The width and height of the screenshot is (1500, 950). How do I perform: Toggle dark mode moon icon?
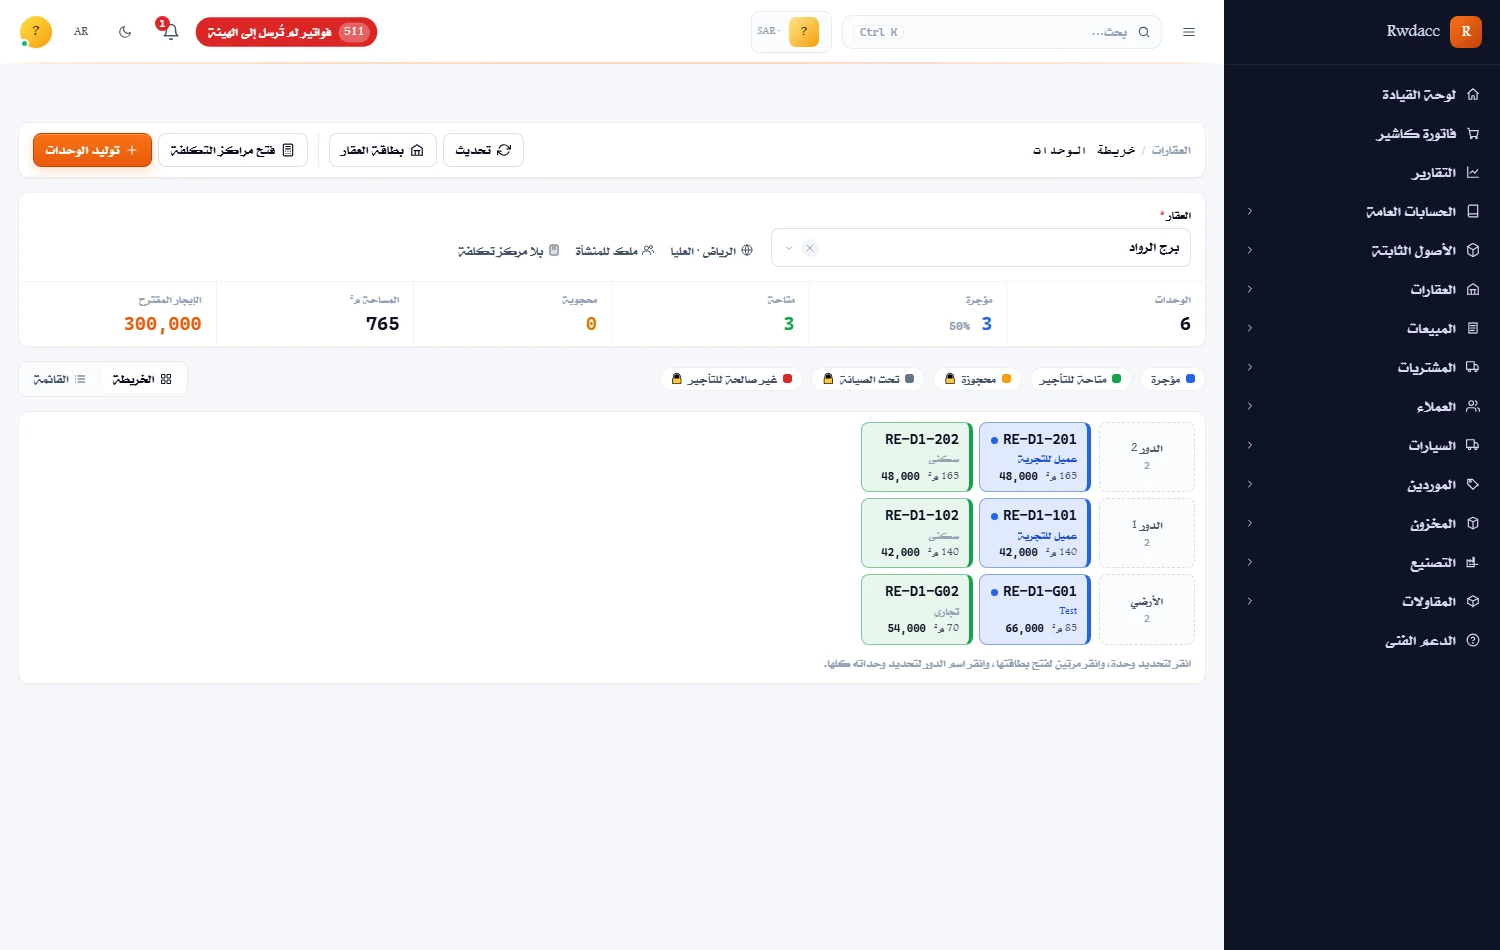coord(125,32)
